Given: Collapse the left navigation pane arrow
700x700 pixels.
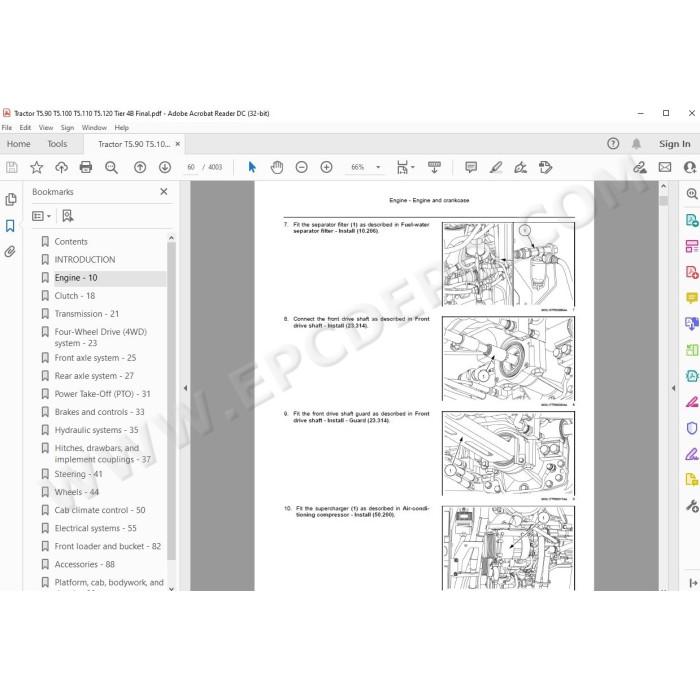Looking at the screenshot, I should click(185, 388).
